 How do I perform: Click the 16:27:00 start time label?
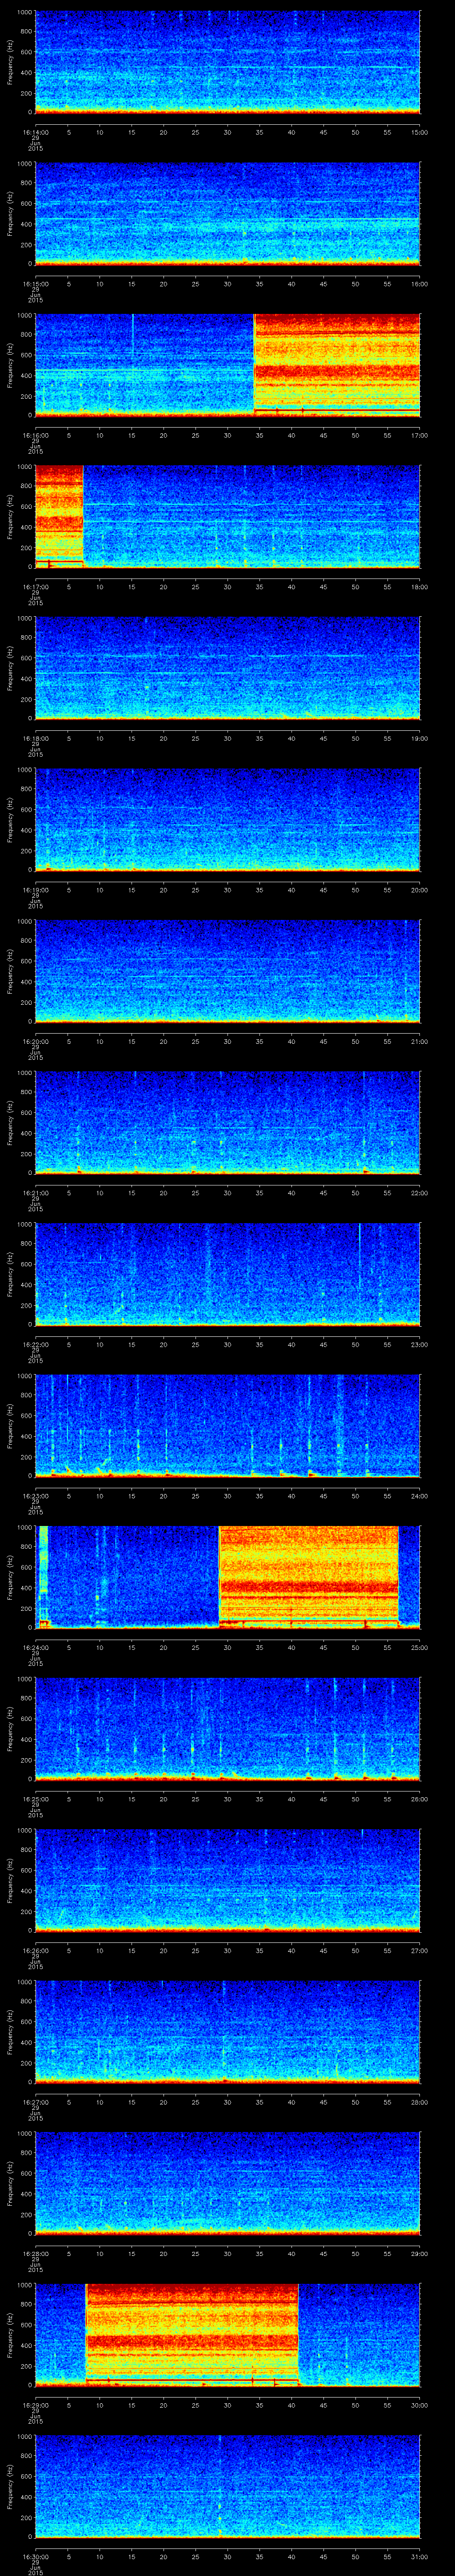tap(35, 2102)
